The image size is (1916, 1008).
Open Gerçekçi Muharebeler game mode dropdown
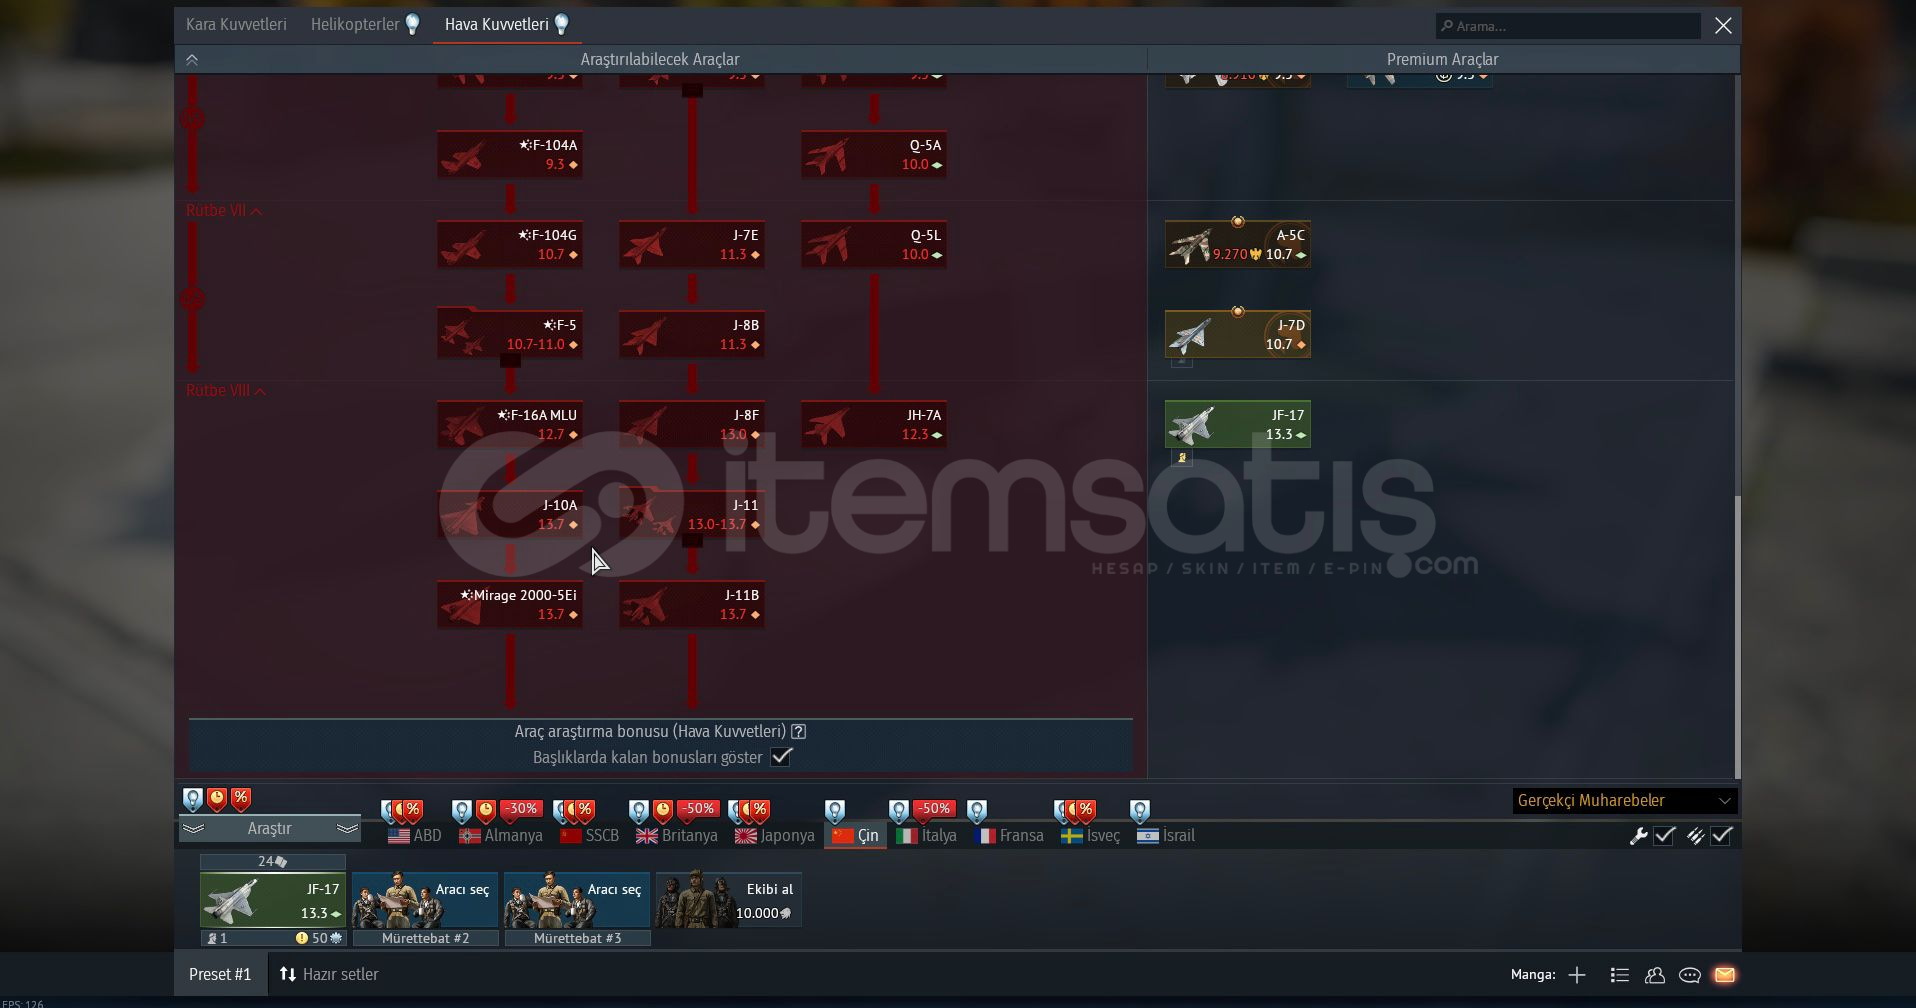point(1624,800)
